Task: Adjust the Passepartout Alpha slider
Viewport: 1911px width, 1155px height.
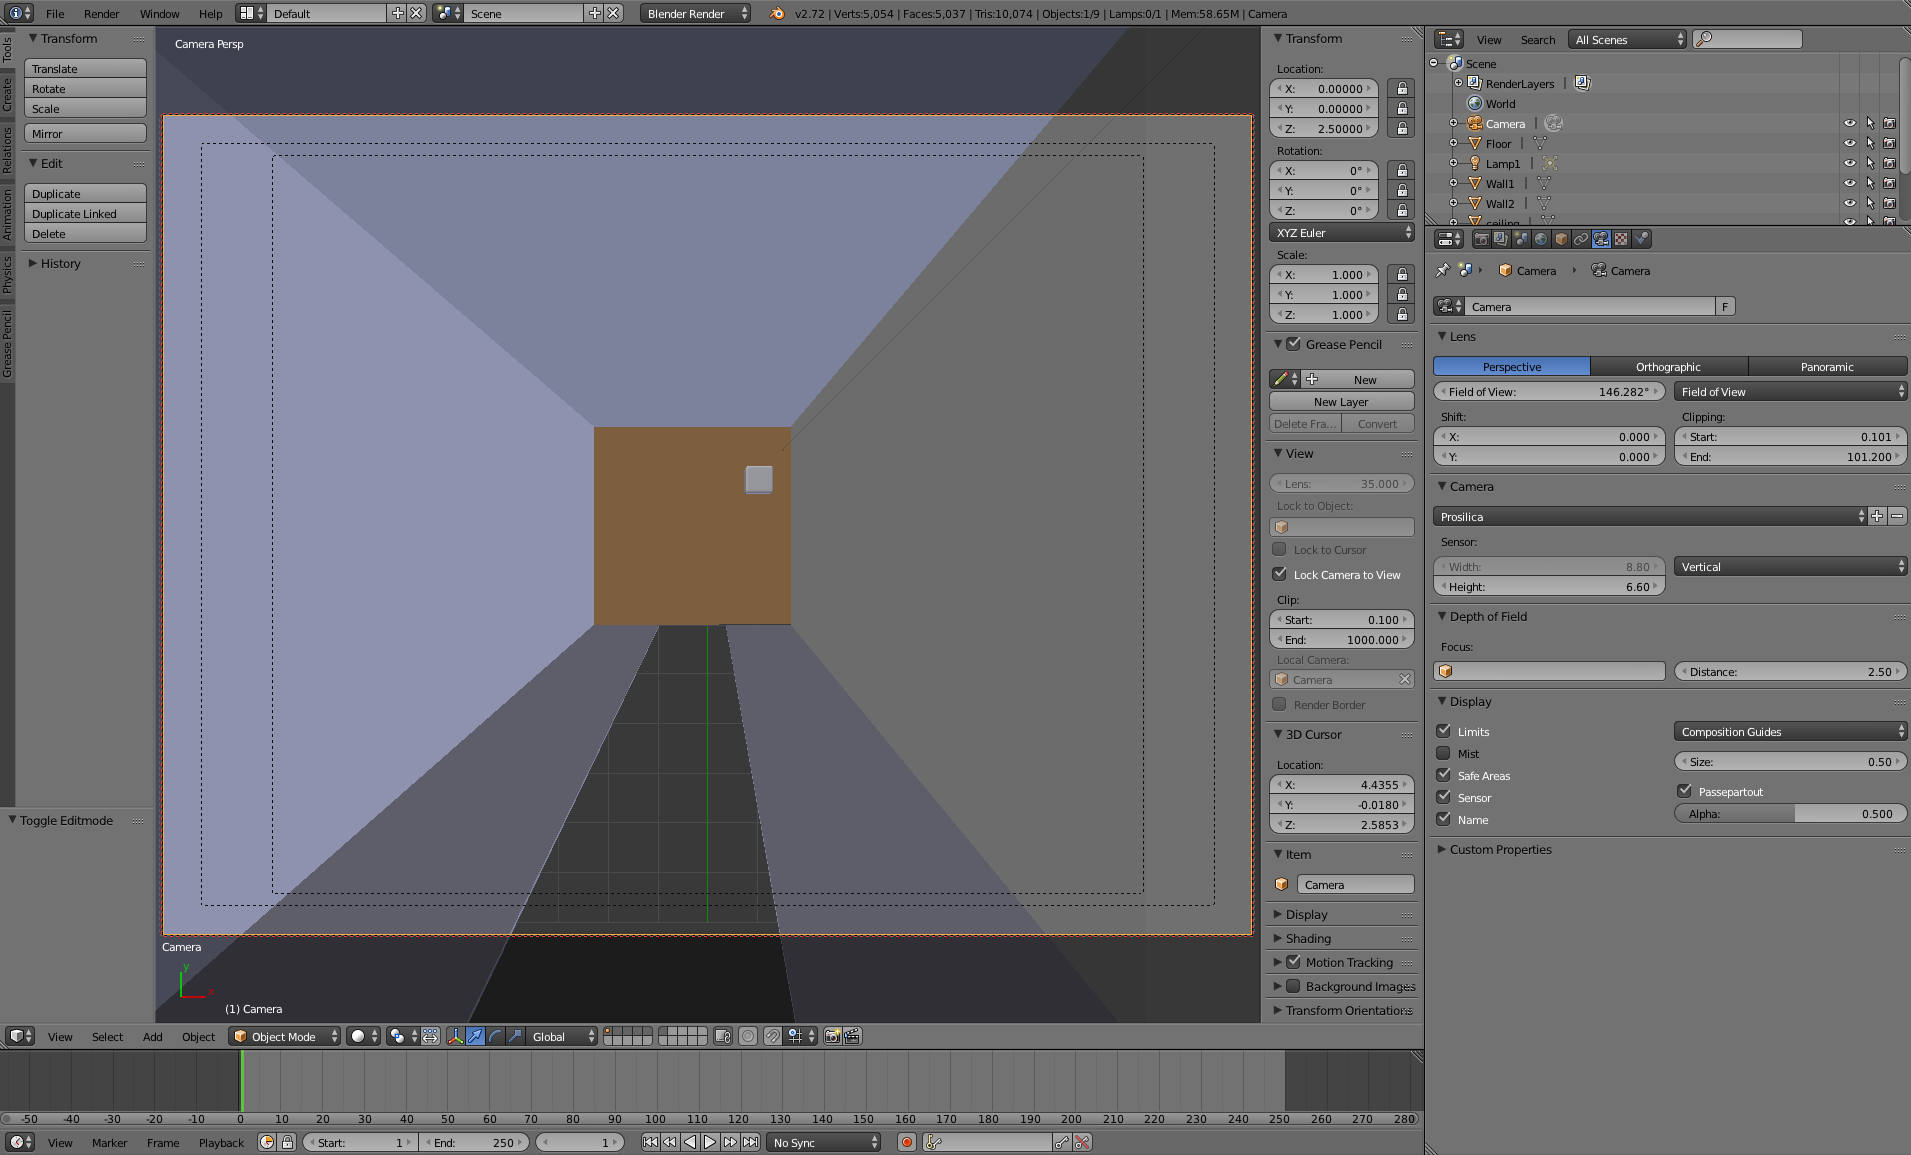Action: pos(1790,813)
